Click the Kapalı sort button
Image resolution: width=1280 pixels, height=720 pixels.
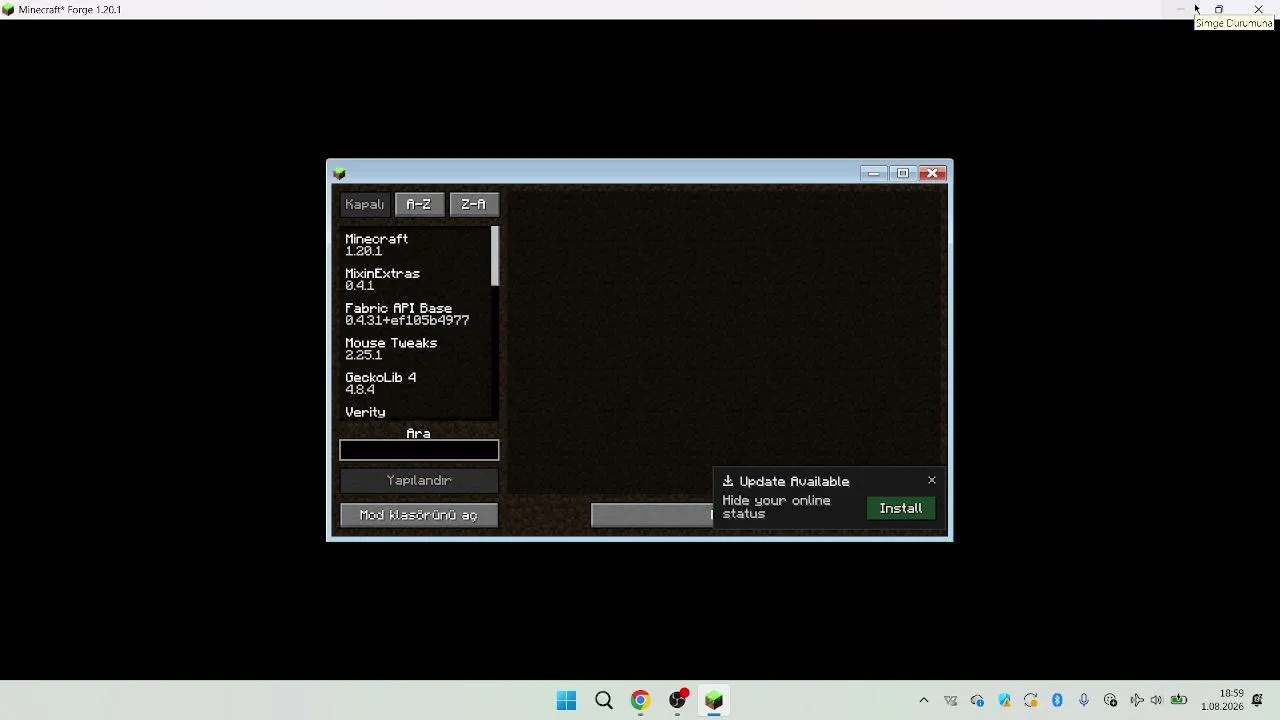tap(365, 204)
